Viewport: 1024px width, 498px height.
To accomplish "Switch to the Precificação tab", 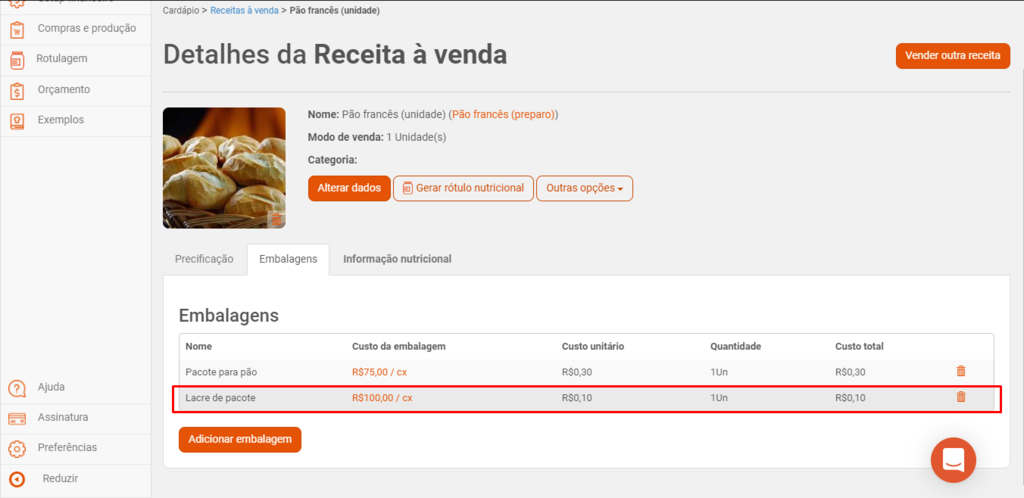I will pyautogui.click(x=204, y=259).
